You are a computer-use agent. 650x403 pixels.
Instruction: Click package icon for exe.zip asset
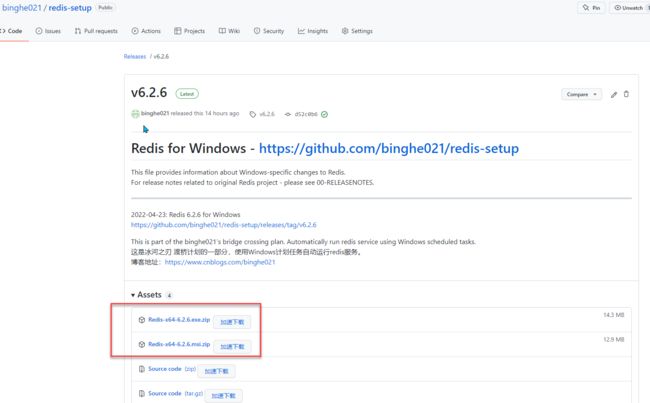click(x=142, y=320)
